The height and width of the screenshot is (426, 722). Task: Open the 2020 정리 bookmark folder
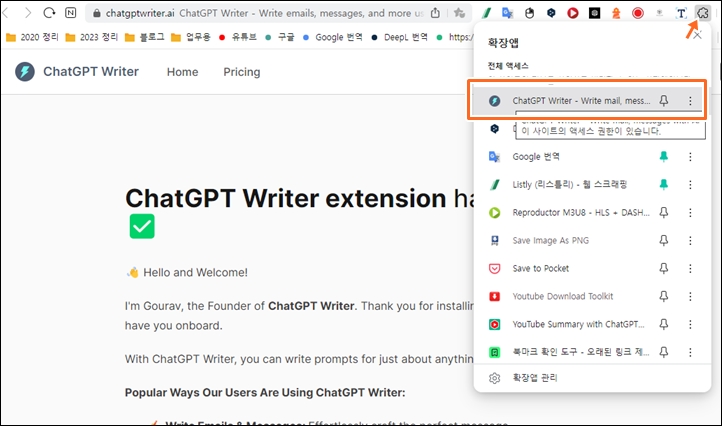32,37
